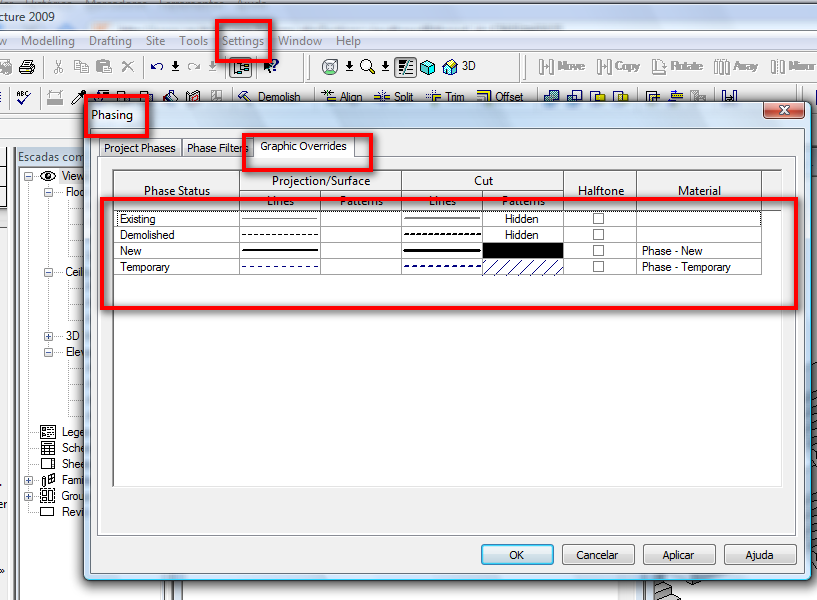Select the Align tool
Viewport: 817px width, 600px height.
click(342, 96)
